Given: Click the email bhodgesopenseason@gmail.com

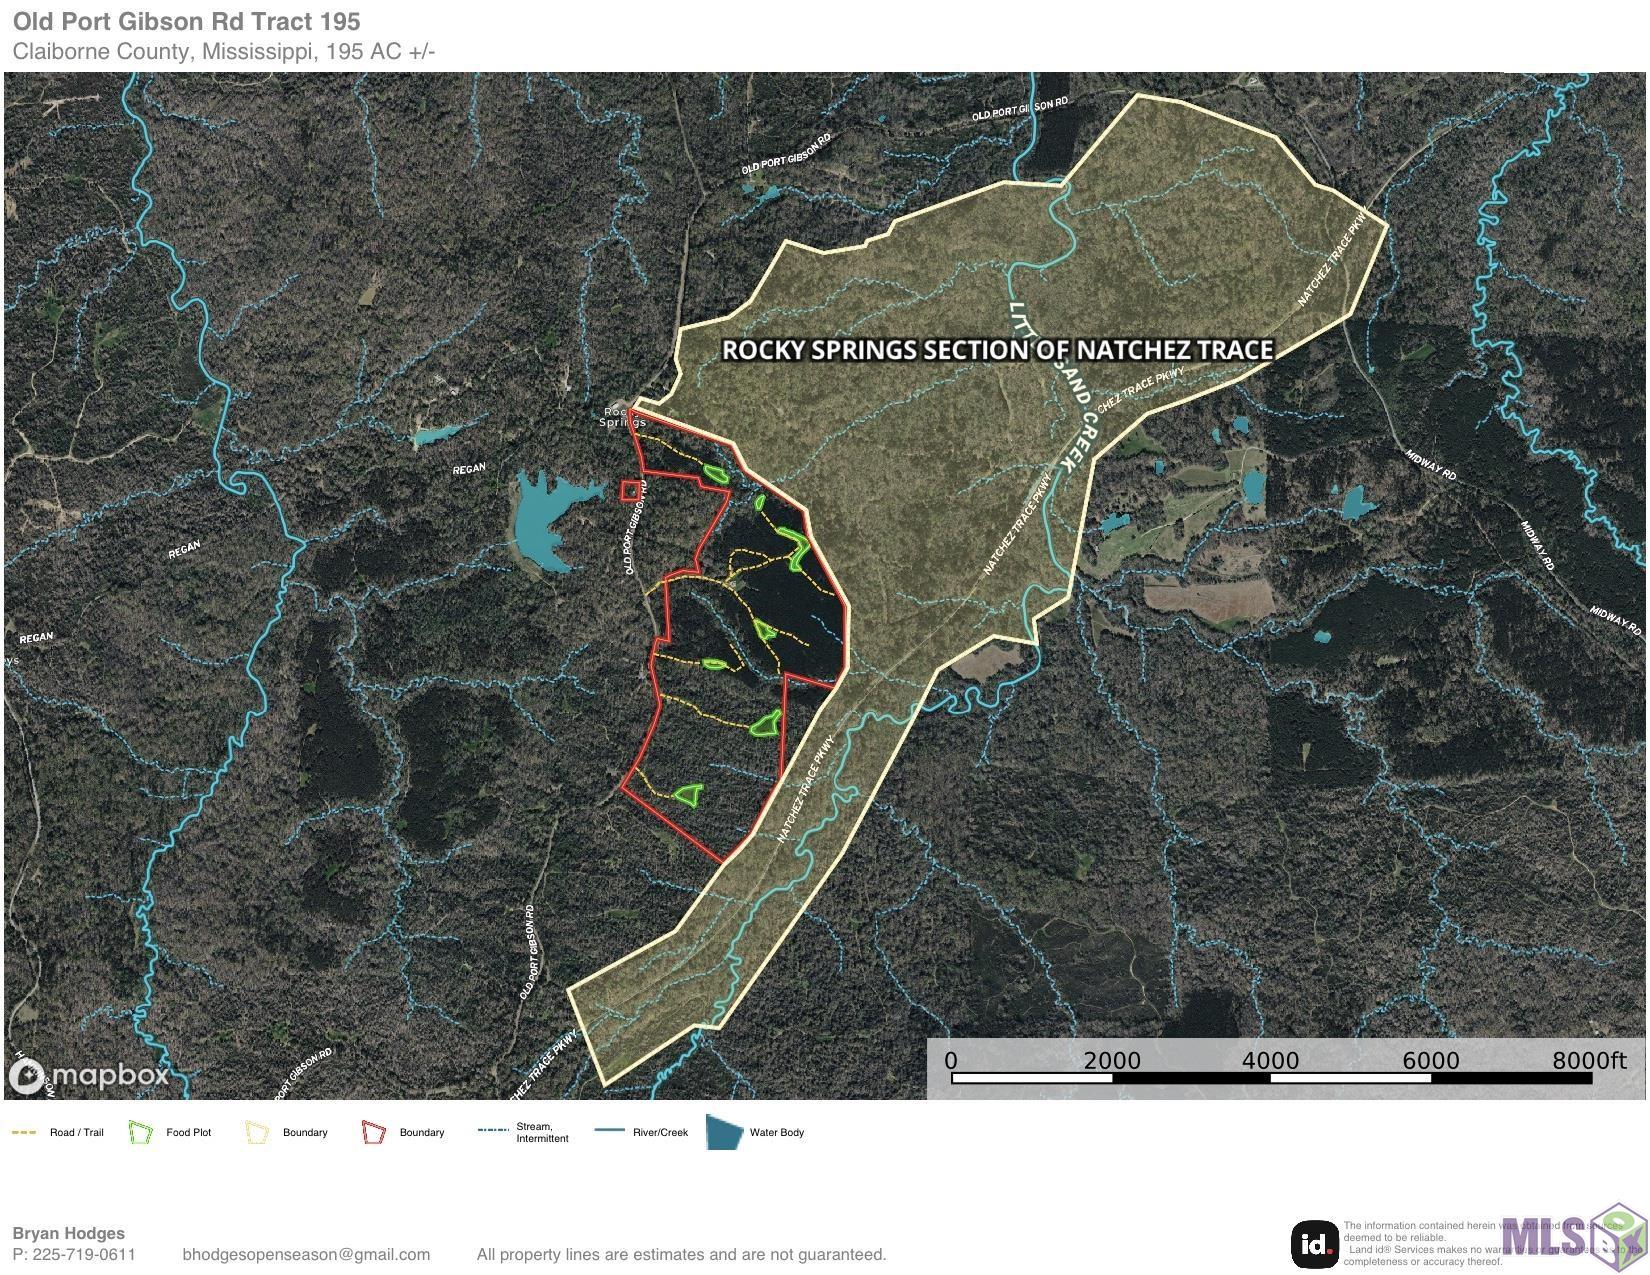Looking at the screenshot, I should (x=306, y=1254).
